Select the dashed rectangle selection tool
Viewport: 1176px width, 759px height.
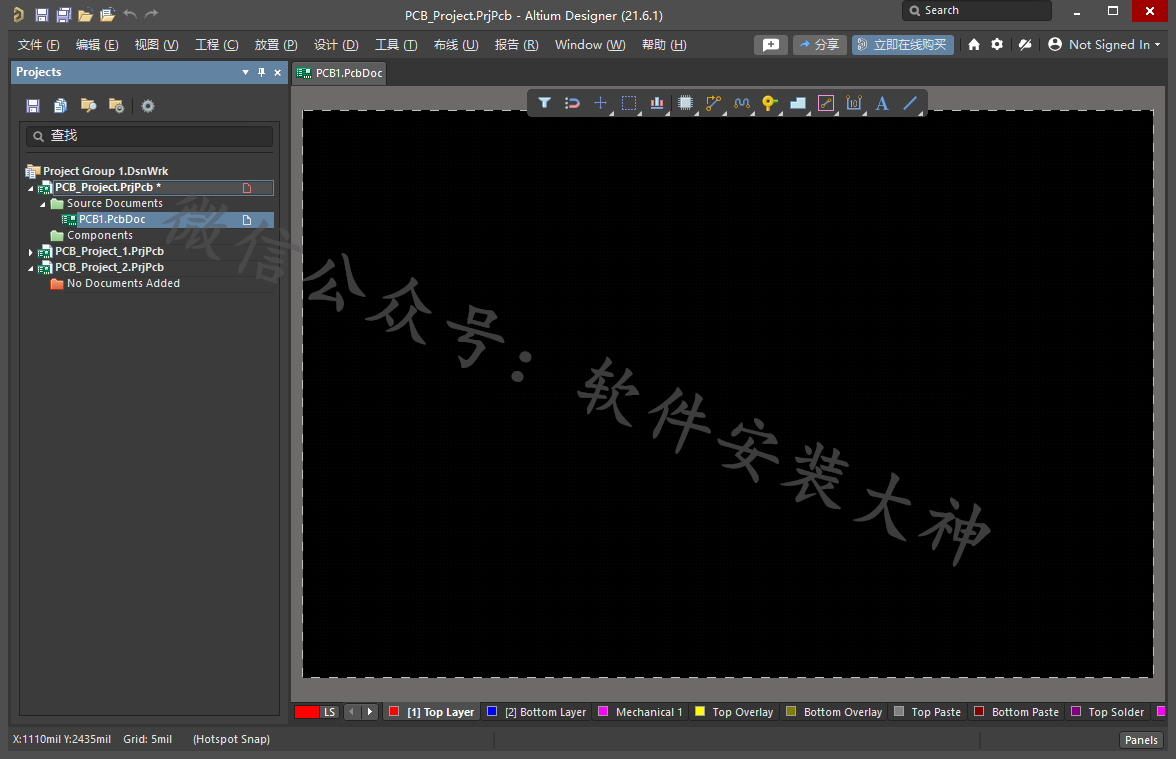pyautogui.click(x=629, y=103)
